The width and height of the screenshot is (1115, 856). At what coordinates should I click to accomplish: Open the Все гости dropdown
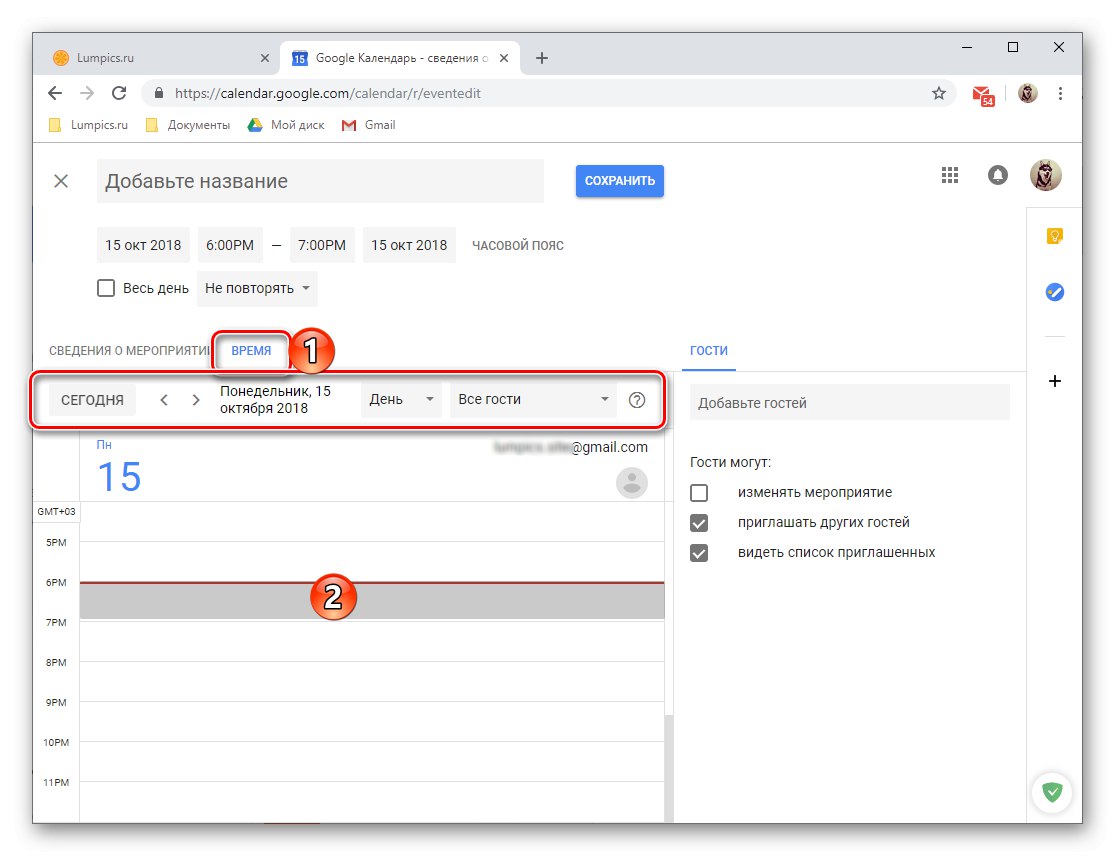[x=532, y=399]
